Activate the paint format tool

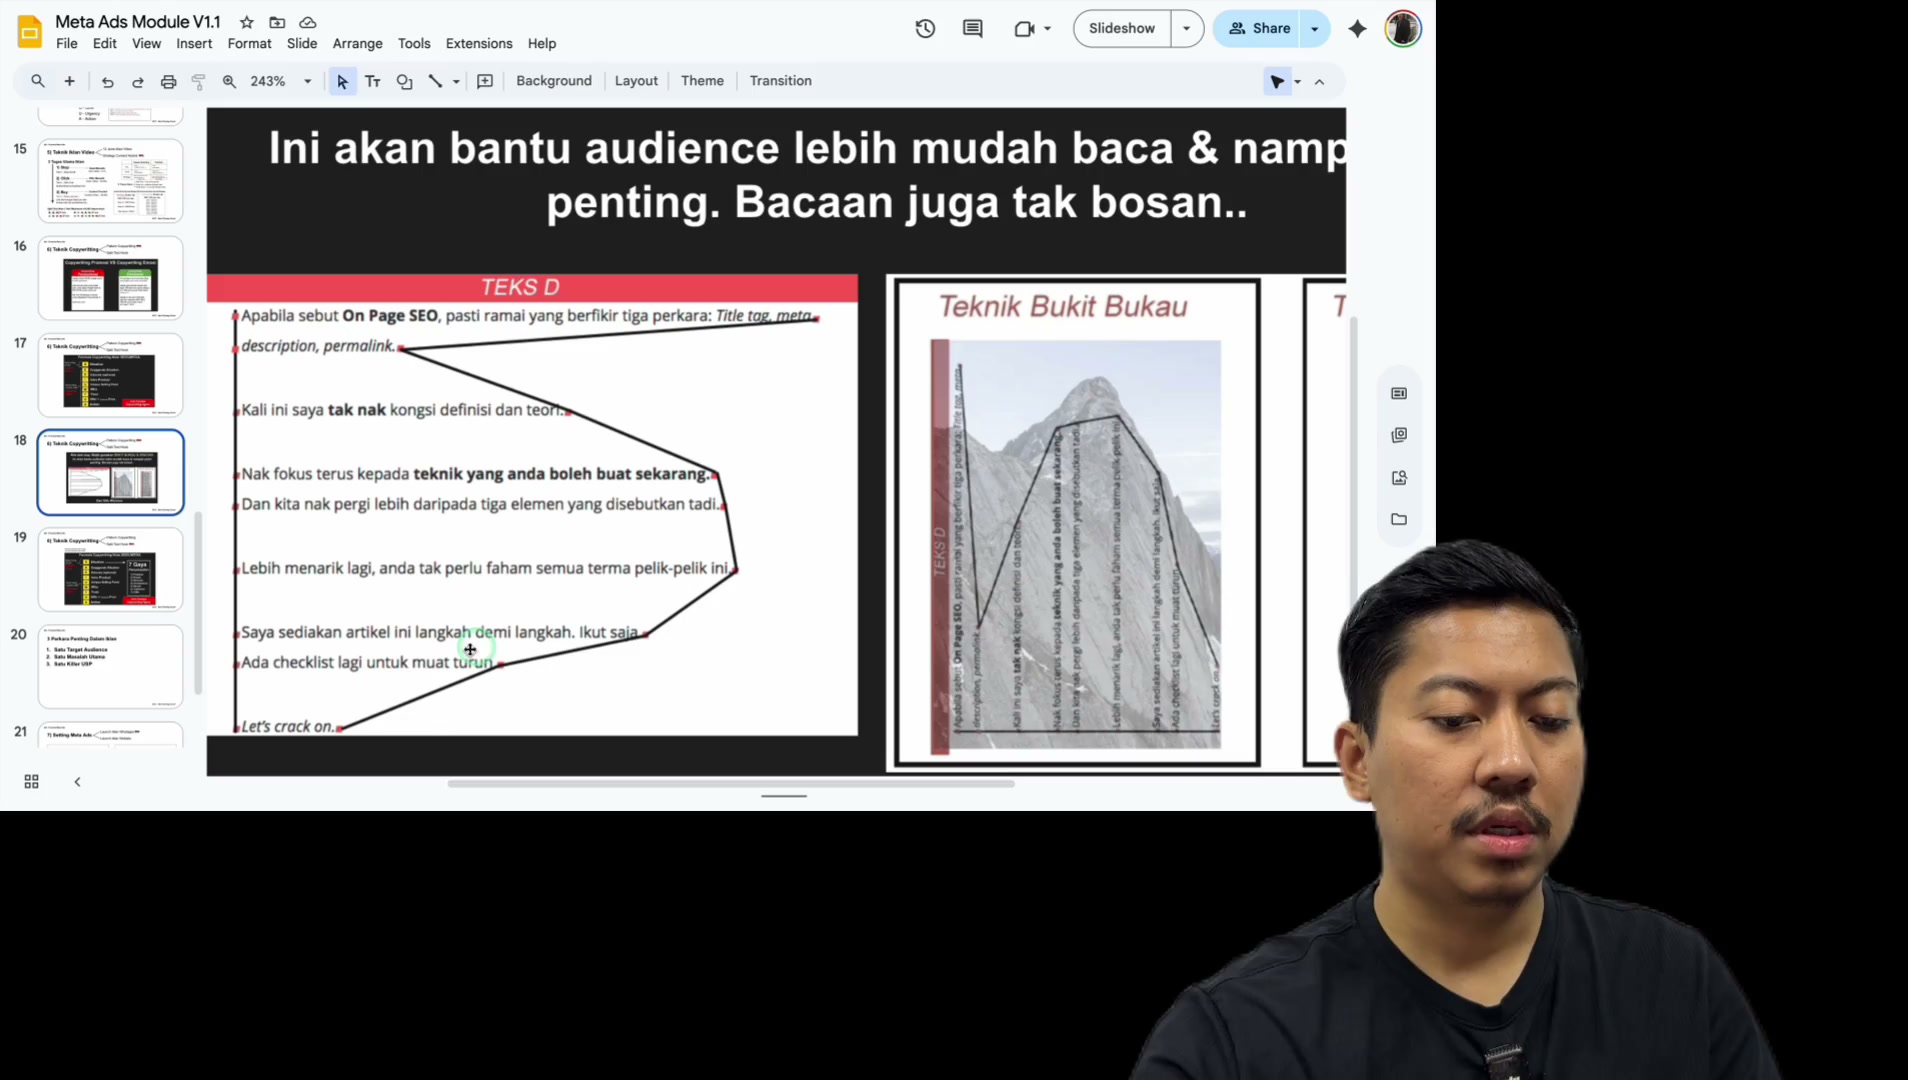[198, 81]
